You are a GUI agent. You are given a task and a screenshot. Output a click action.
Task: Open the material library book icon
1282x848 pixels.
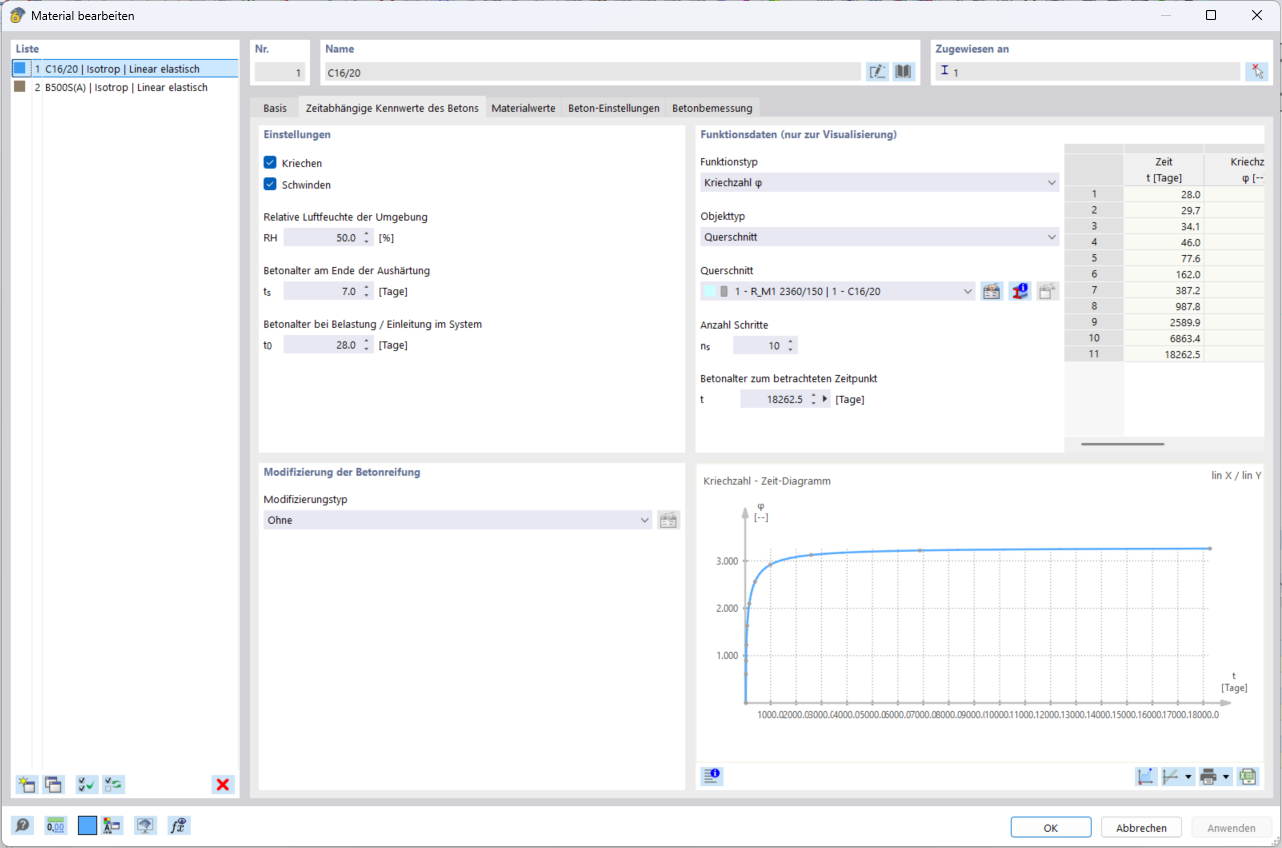904,72
